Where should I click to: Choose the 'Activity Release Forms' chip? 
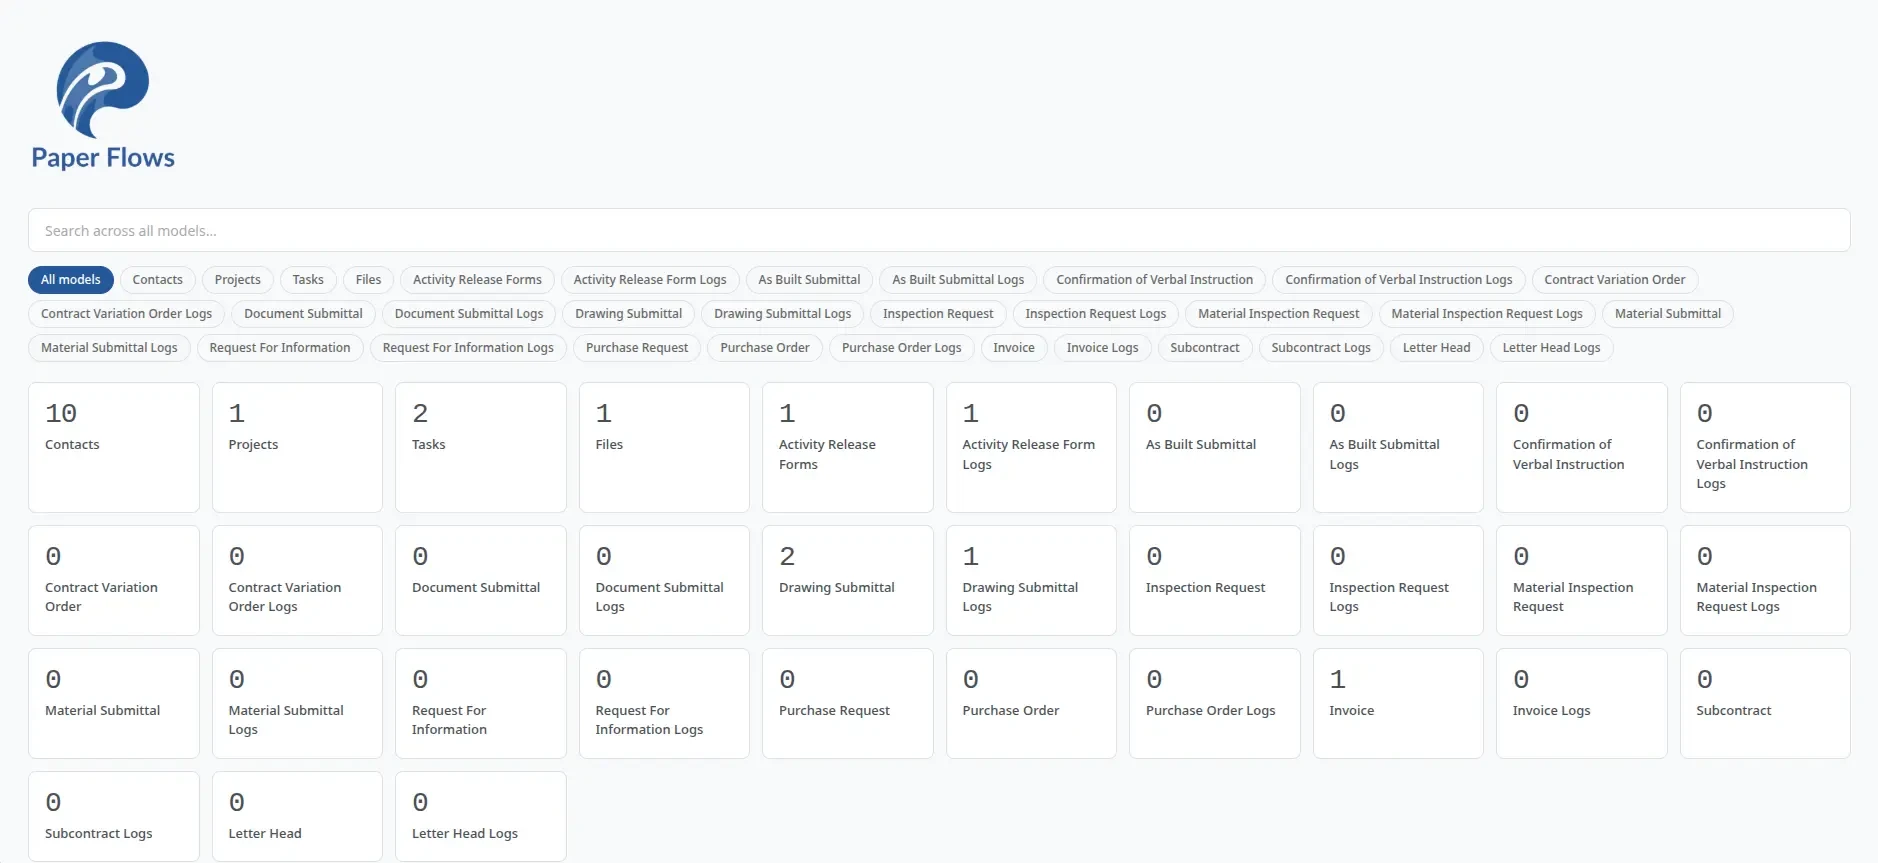[x=477, y=280]
